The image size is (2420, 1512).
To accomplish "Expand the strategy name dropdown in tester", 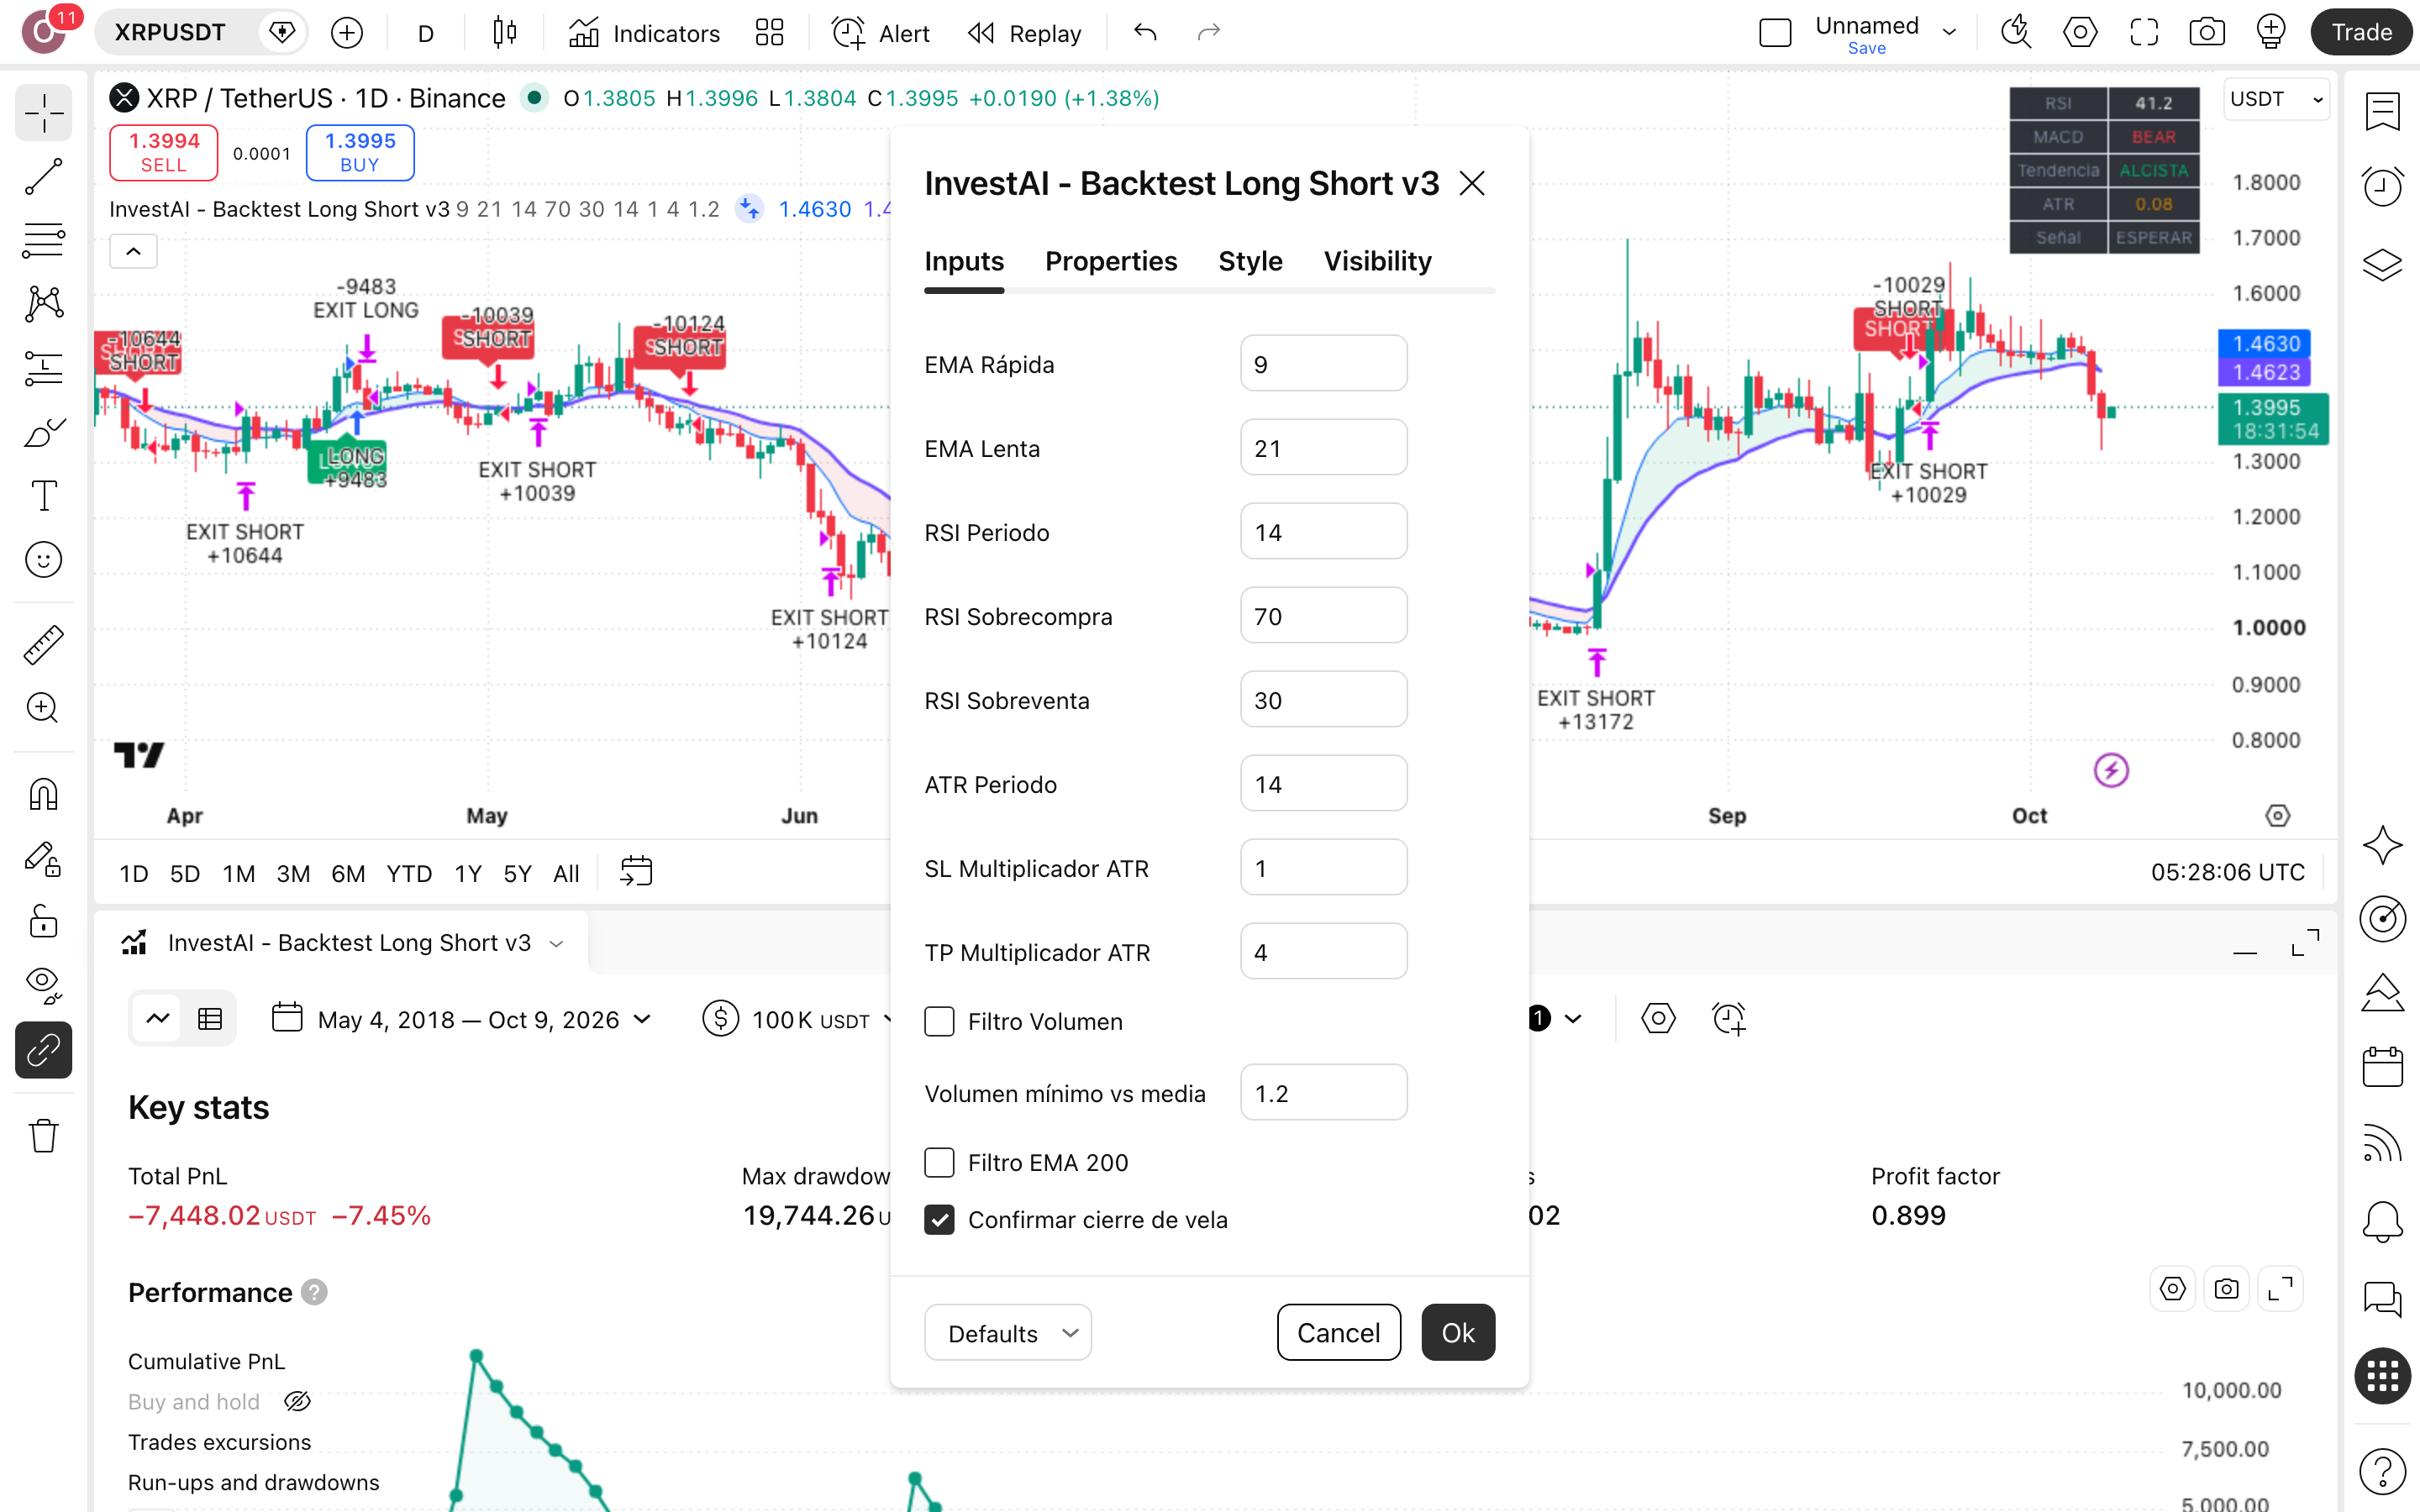I will (557, 943).
